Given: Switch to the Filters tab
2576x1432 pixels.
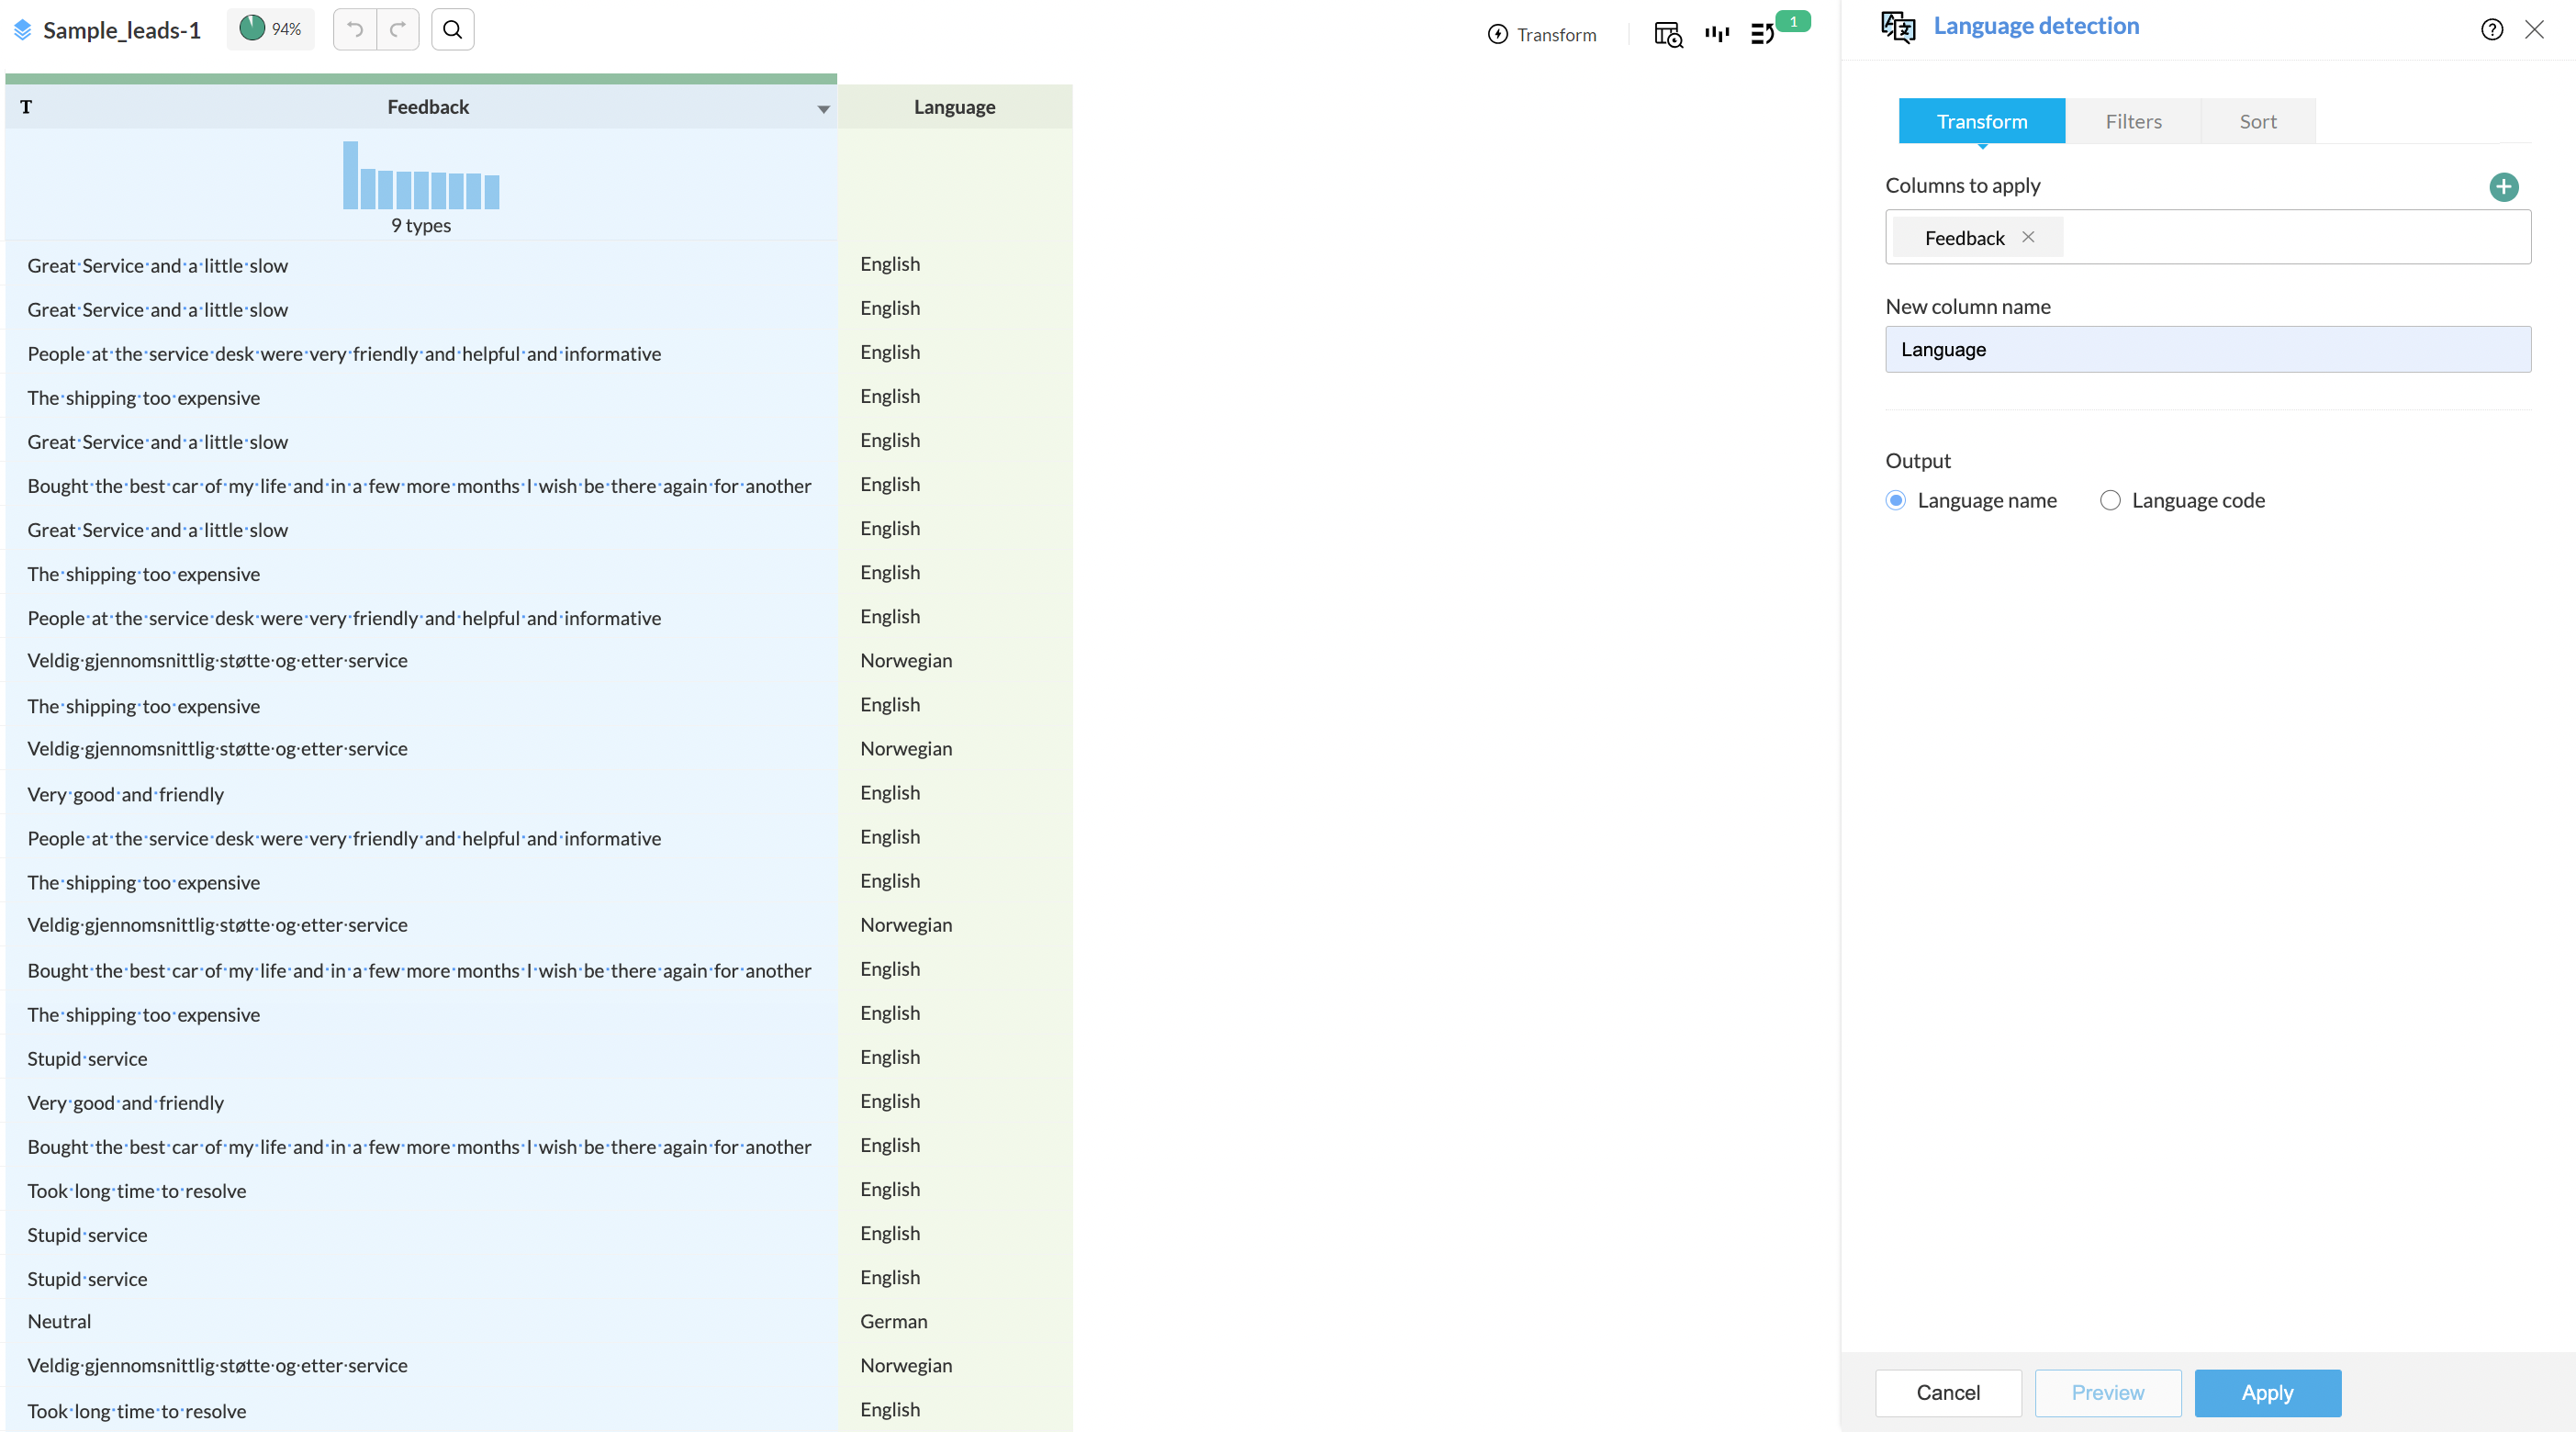Looking at the screenshot, I should 2133,121.
